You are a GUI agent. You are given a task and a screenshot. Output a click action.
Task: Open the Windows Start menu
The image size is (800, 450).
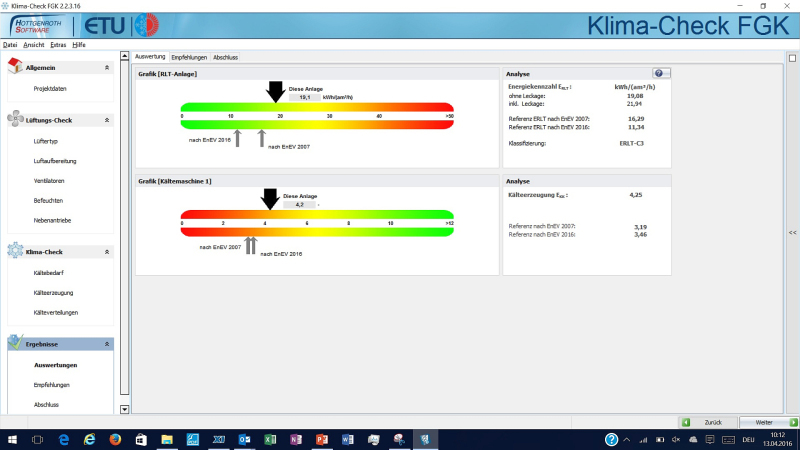pos(12,439)
